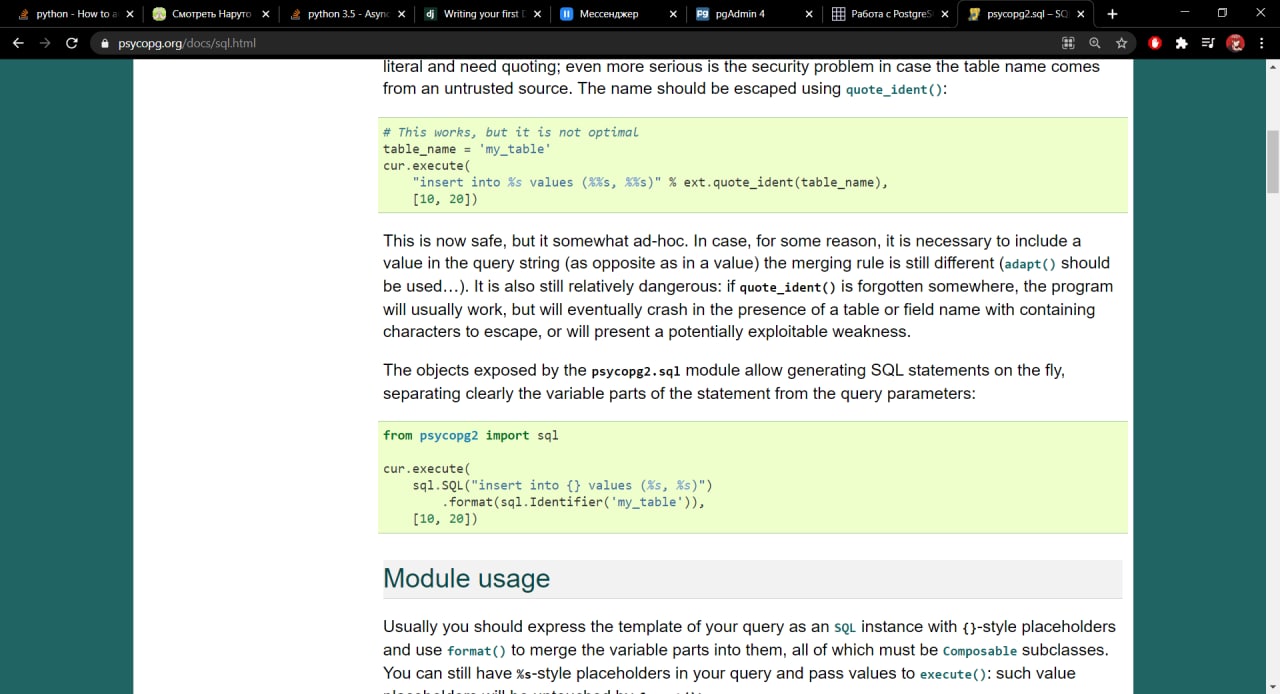View site info via the padlock icon
This screenshot has height=694, width=1280.
click(105, 44)
